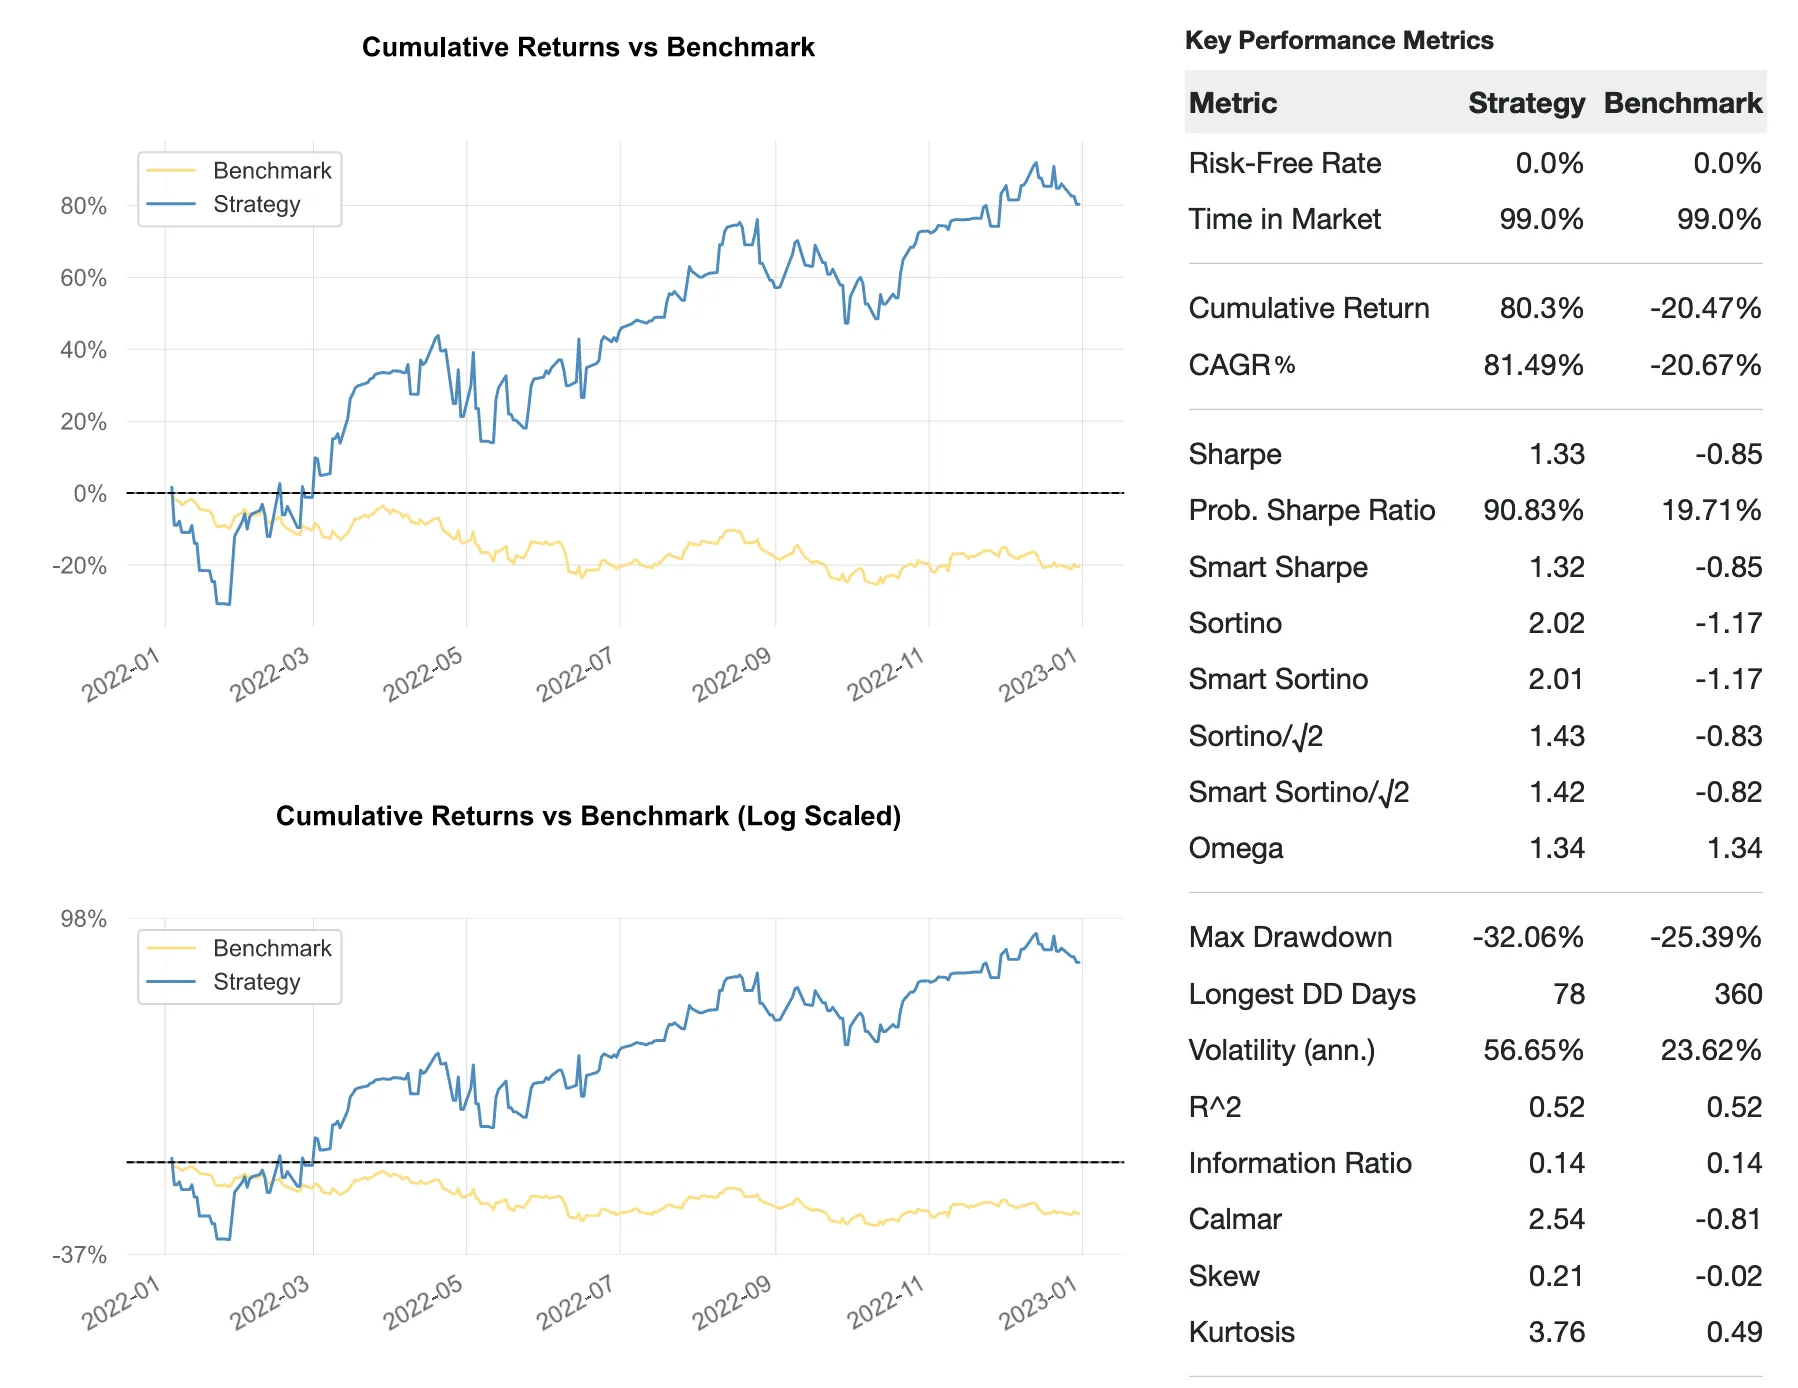The image size is (1798, 1388).
Task: Click the Volatility (ann.) strategy value 56.65%
Action: click(1533, 1050)
